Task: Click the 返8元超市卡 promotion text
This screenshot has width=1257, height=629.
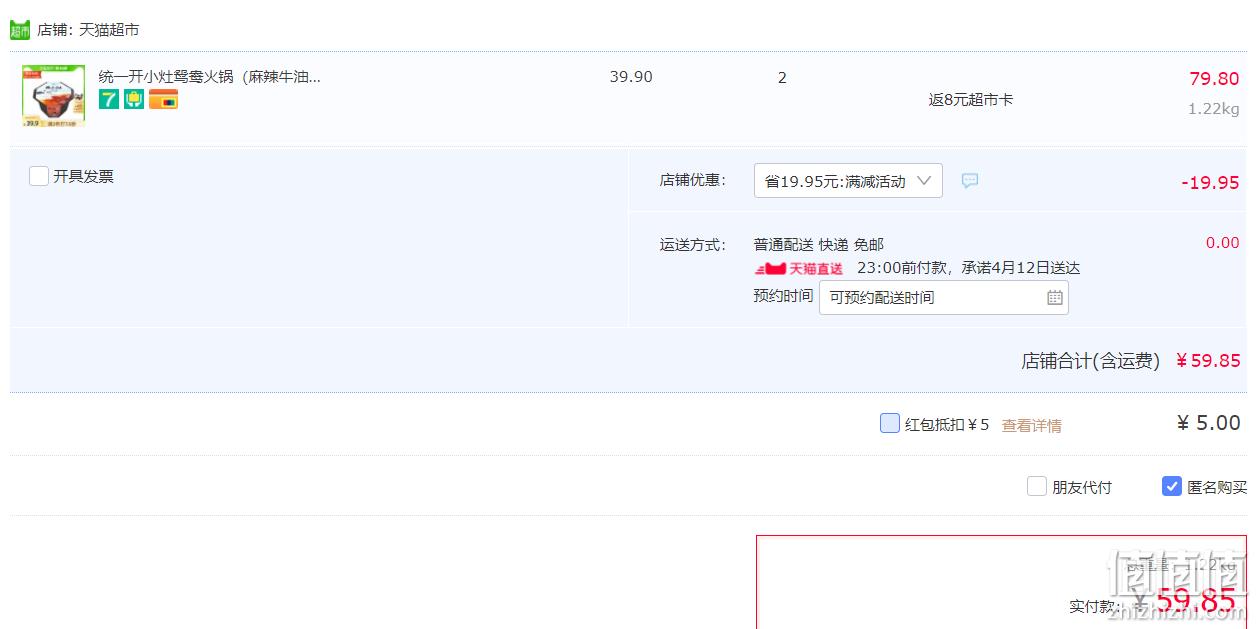Action: click(971, 99)
